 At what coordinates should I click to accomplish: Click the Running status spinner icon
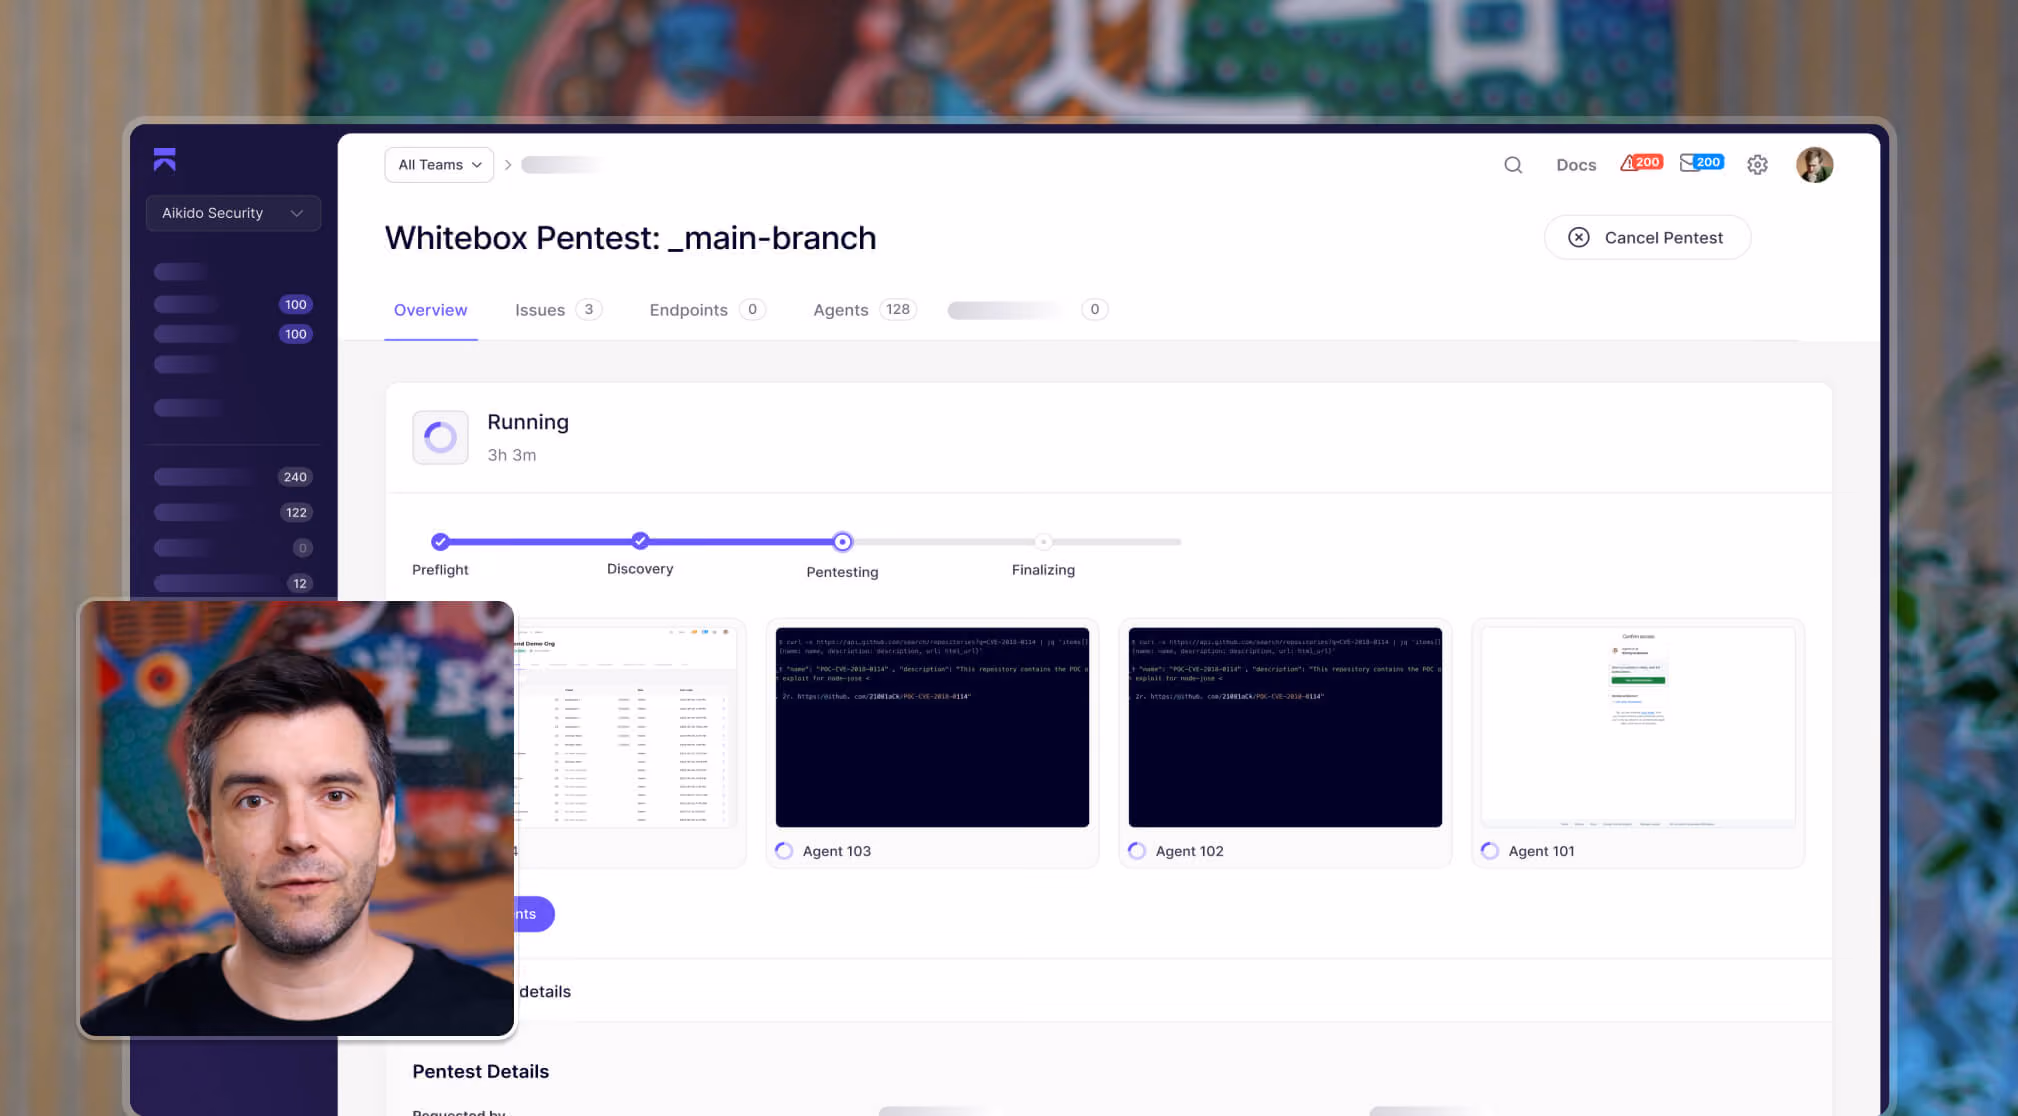(x=440, y=437)
